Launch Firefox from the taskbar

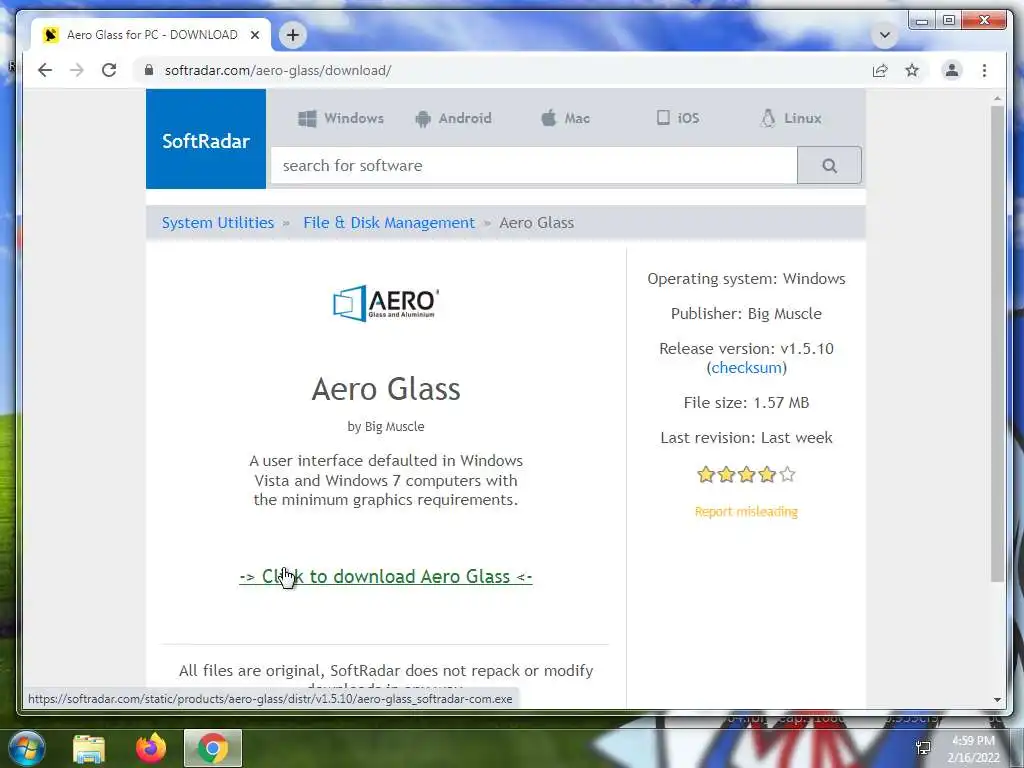151,748
